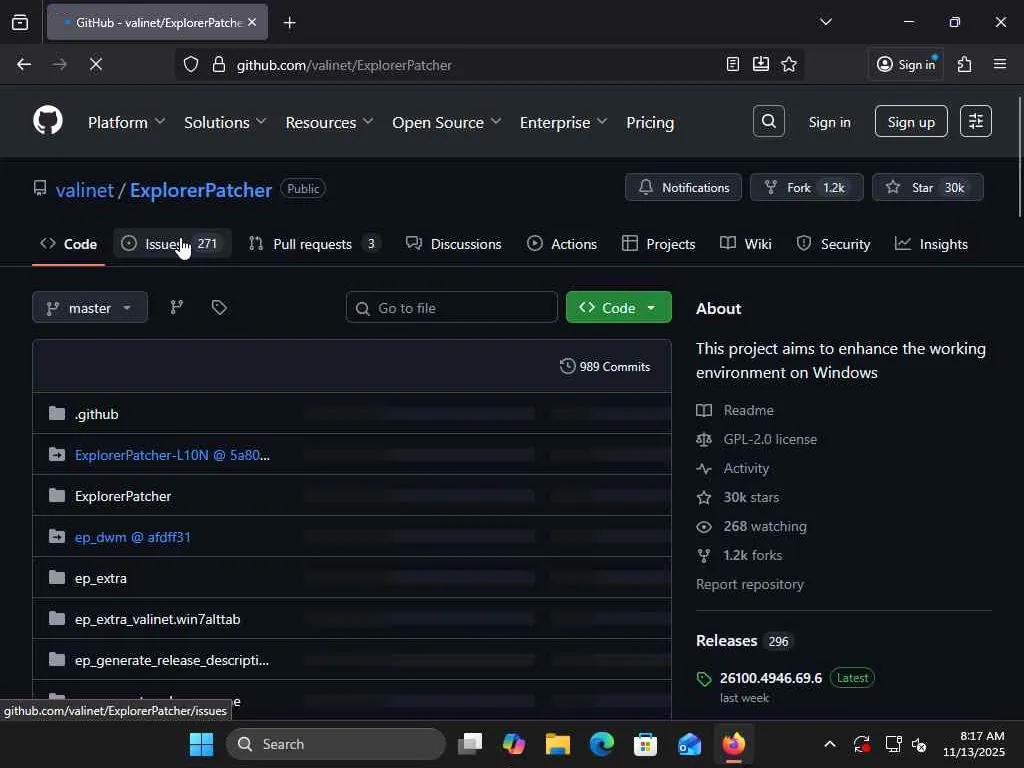This screenshot has height=768, width=1024.
Task: Open the Pricing page
Action: pyautogui.click(x=650, y=122)
